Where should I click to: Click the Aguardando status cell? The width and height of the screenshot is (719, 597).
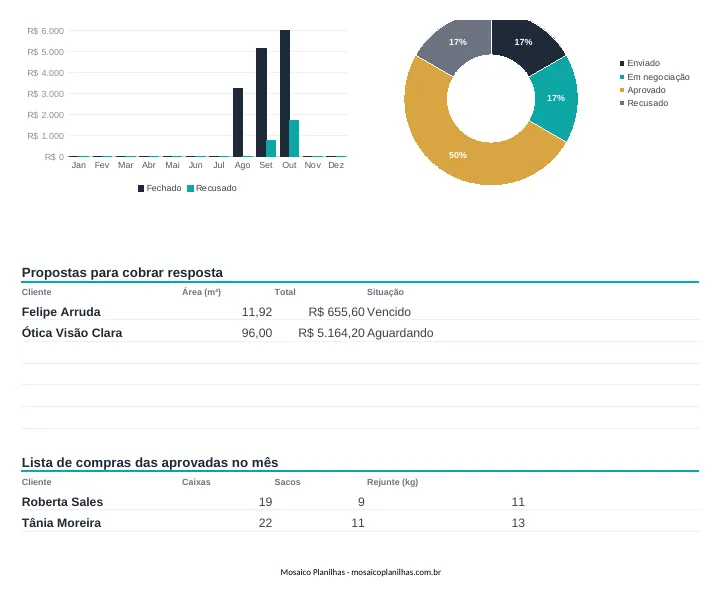pos(400,333)
